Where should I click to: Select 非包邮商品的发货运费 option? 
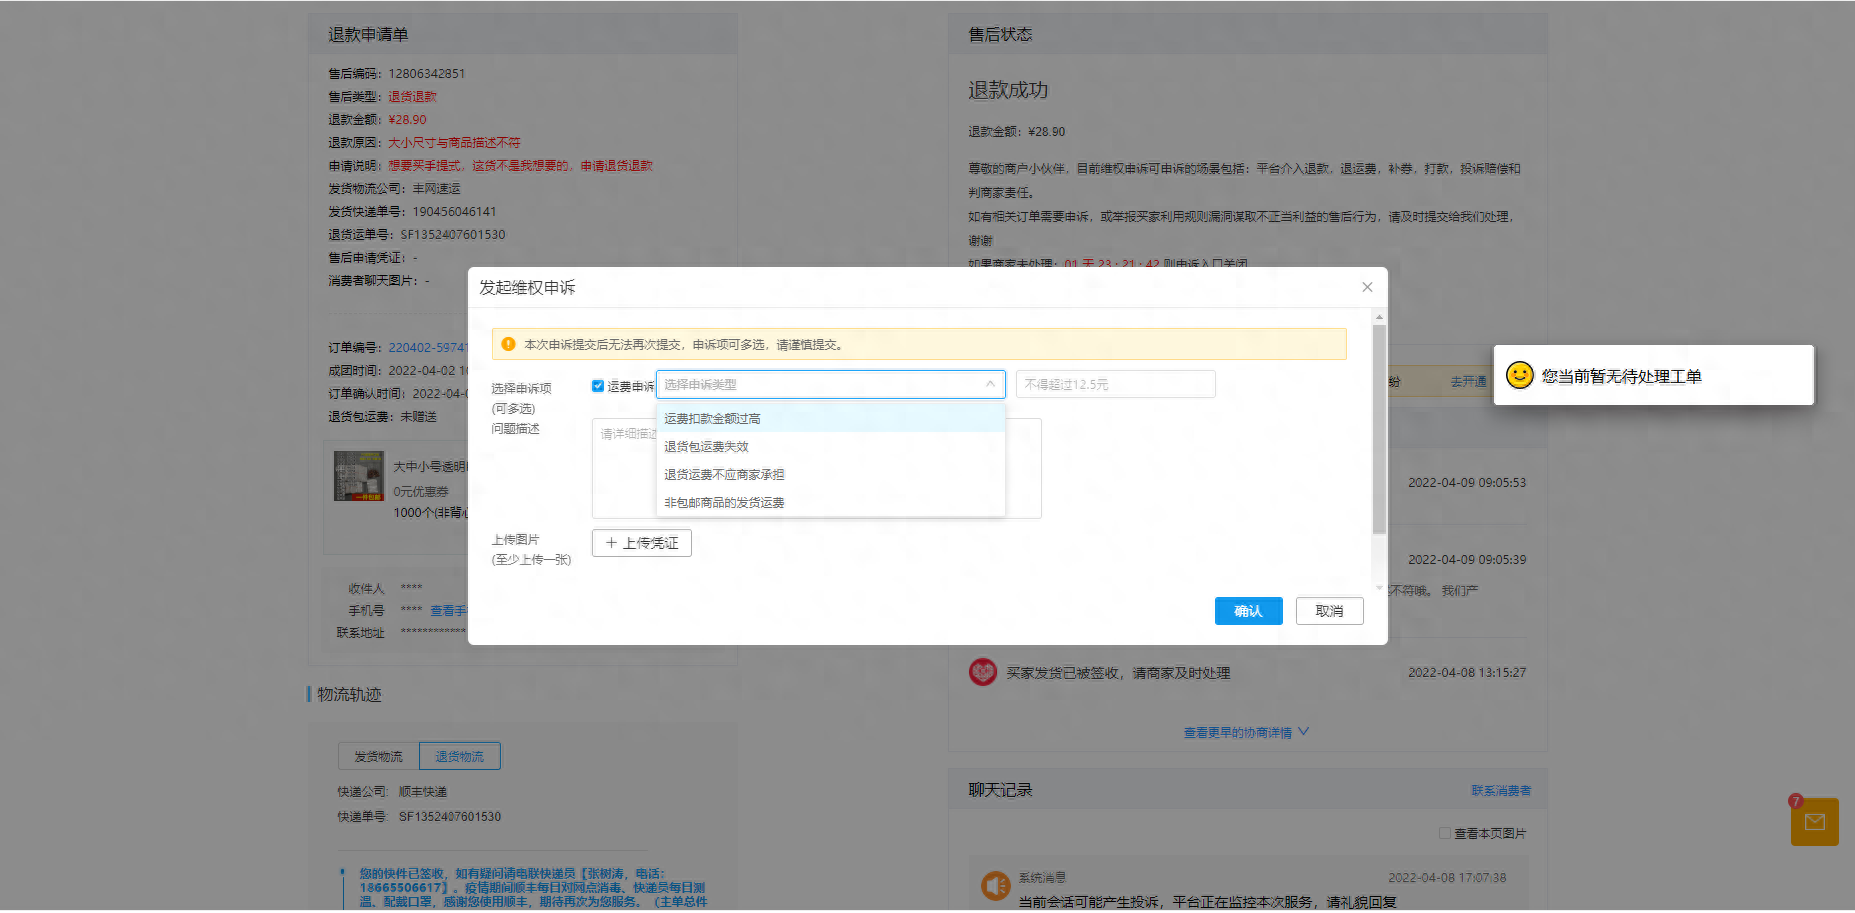pyautogui.click(x=724, y=503)
